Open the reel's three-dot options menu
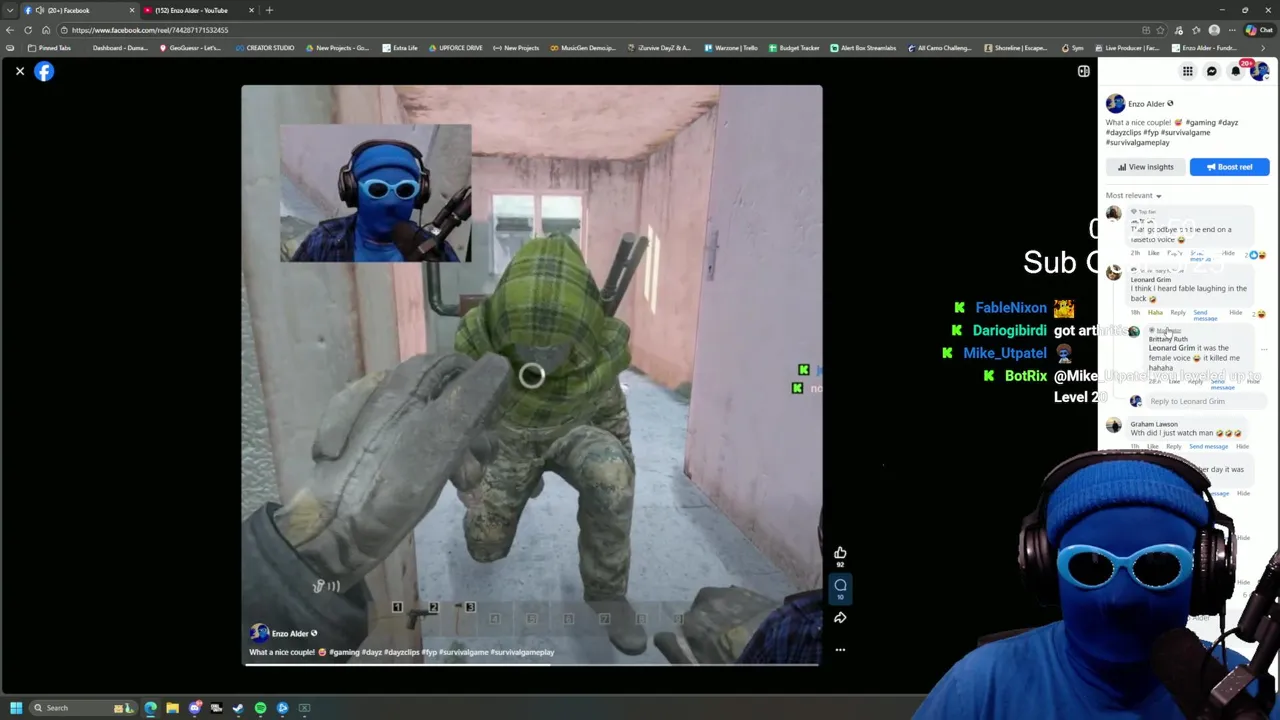The image size is (1280, 720). 840,650
